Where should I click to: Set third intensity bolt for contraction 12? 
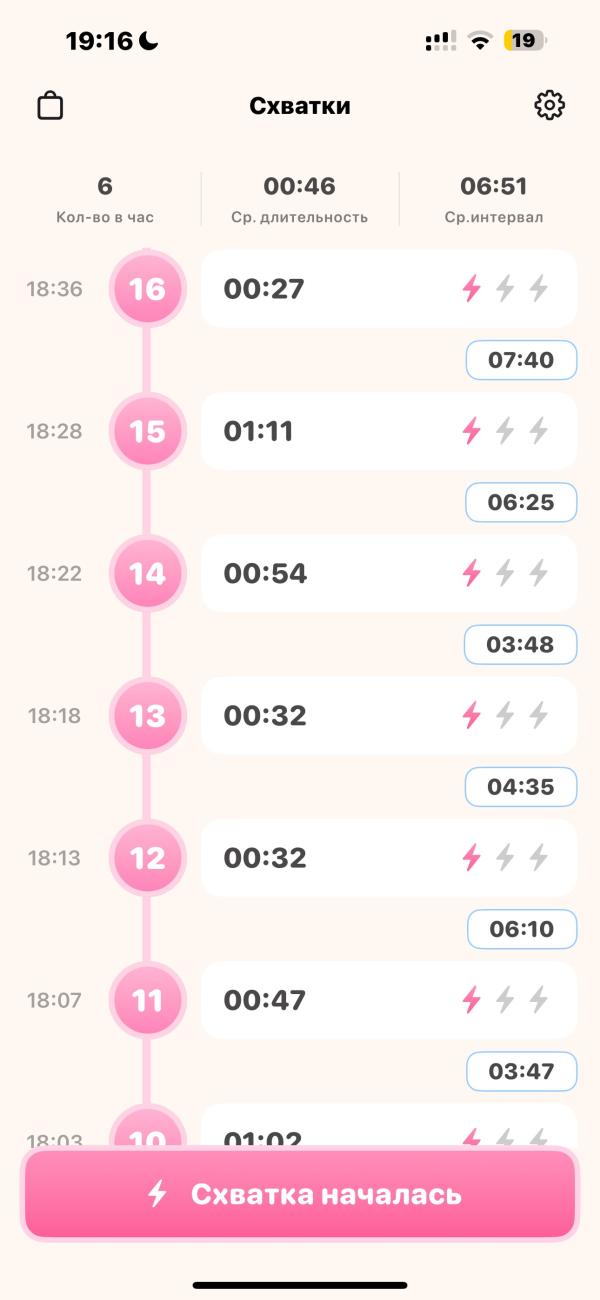coord(539,857)
